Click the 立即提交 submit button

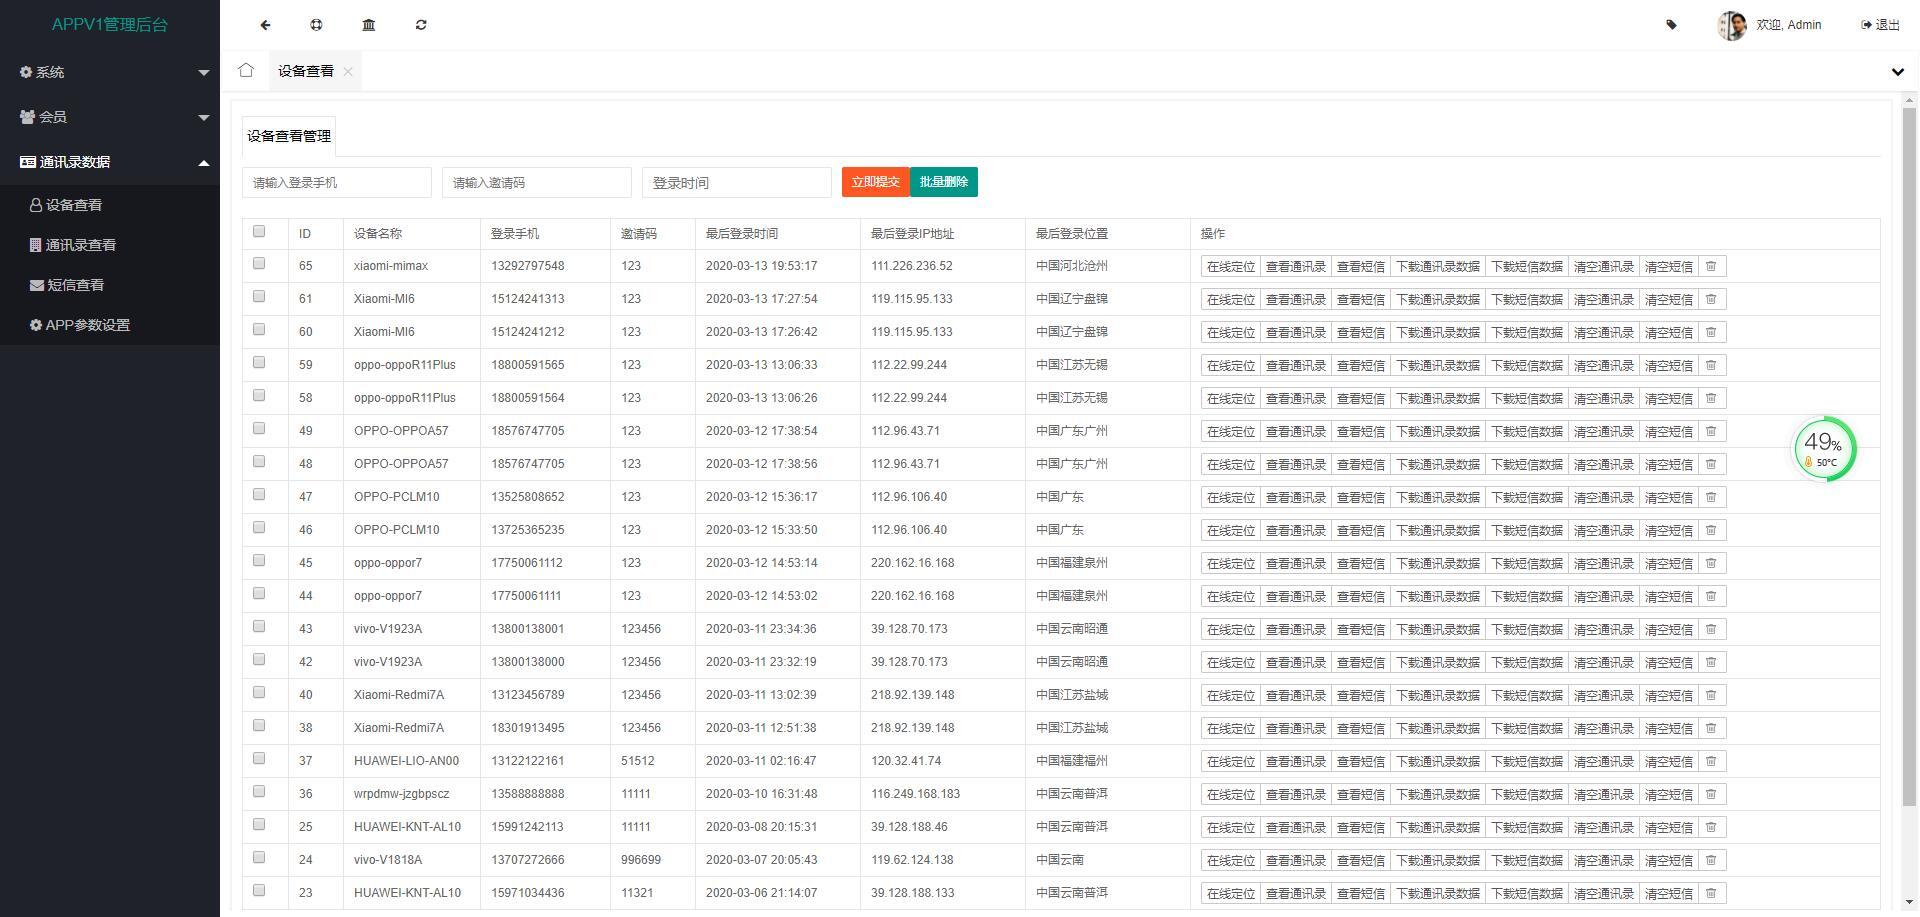[874, 181]
